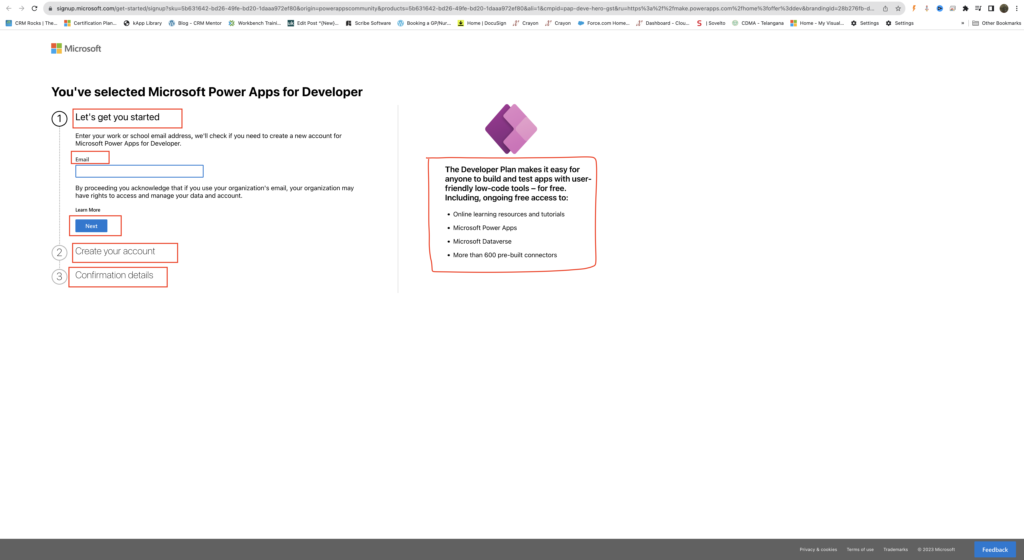Open Edit Post (New) bookmark
Screen dimensions: 1024x560
tap(313, 23)
